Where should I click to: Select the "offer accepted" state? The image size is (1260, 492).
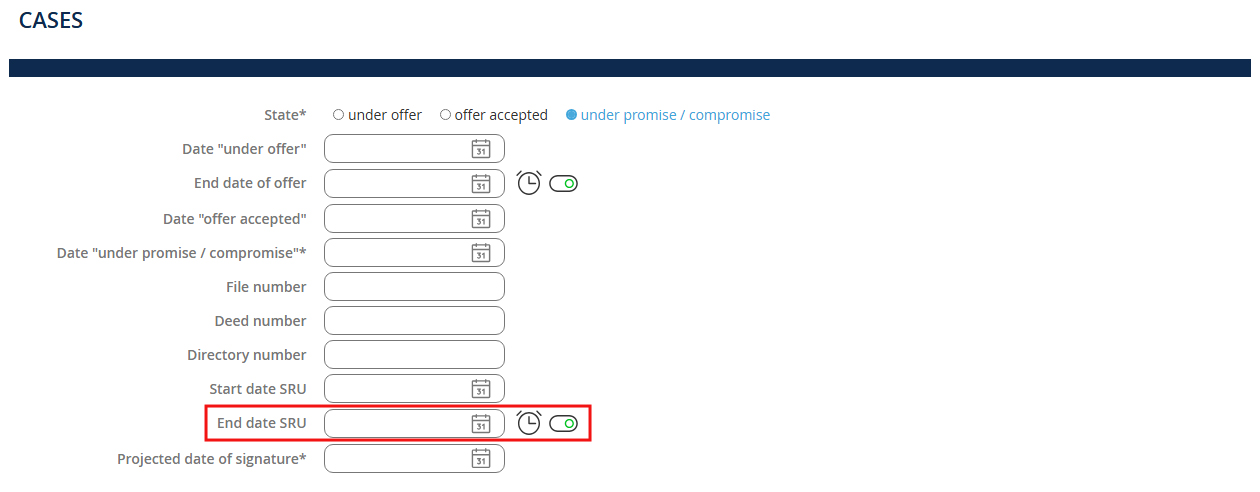coord(446,115)
